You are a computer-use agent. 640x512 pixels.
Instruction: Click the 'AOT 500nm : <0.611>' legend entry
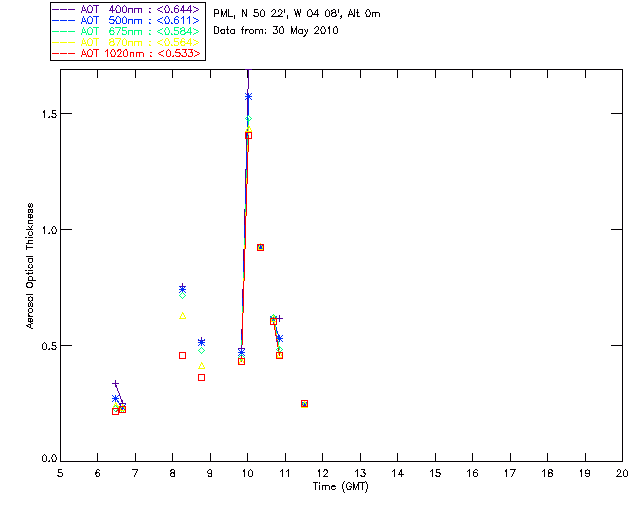pos(127,20)
